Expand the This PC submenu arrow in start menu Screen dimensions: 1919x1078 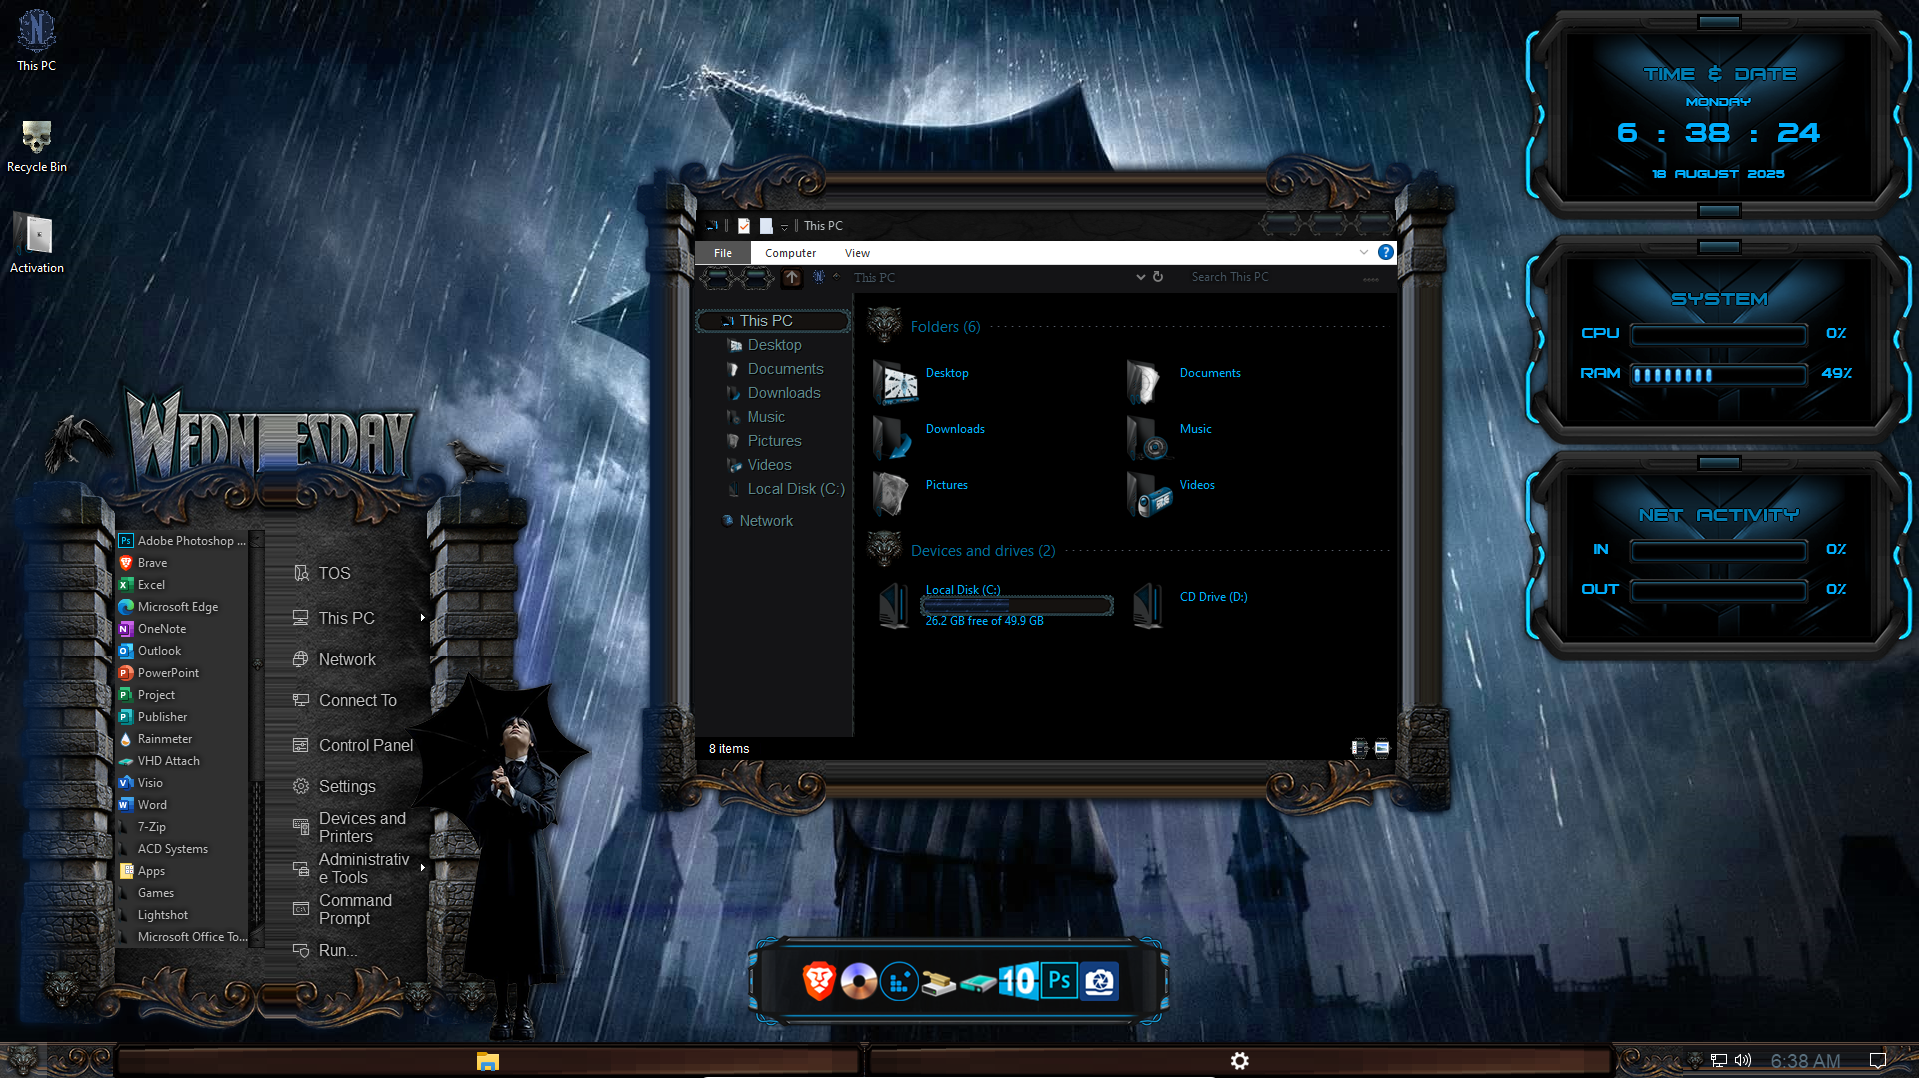coord(423,618)
